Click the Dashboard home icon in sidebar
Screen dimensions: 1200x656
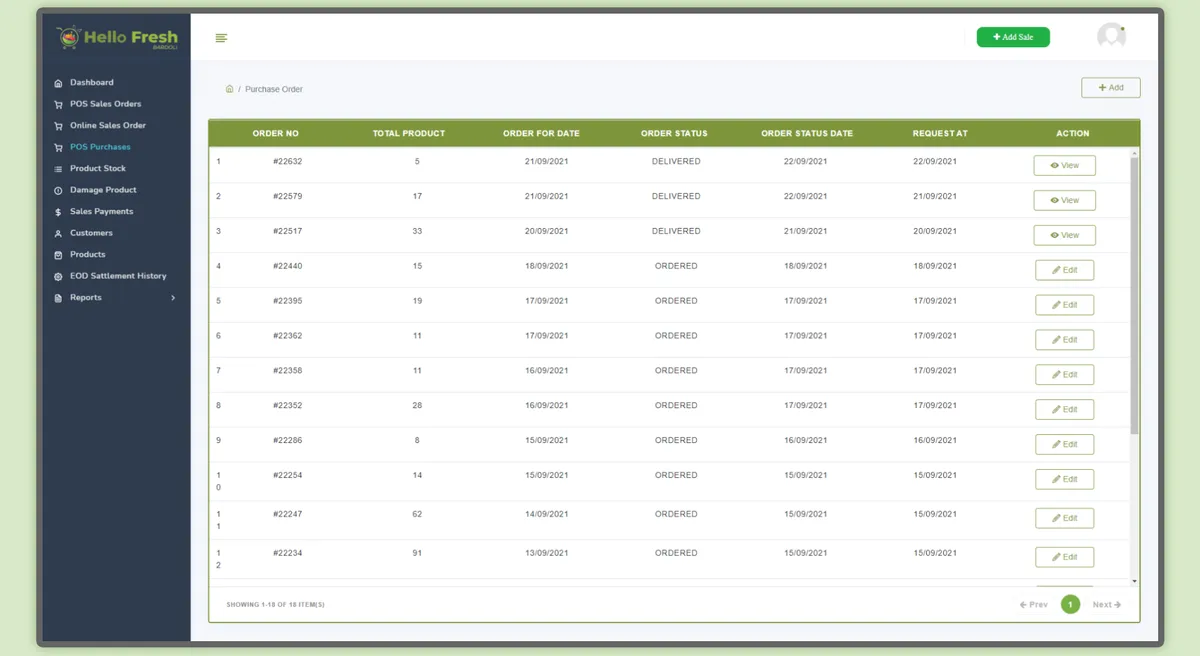[58, 83]
